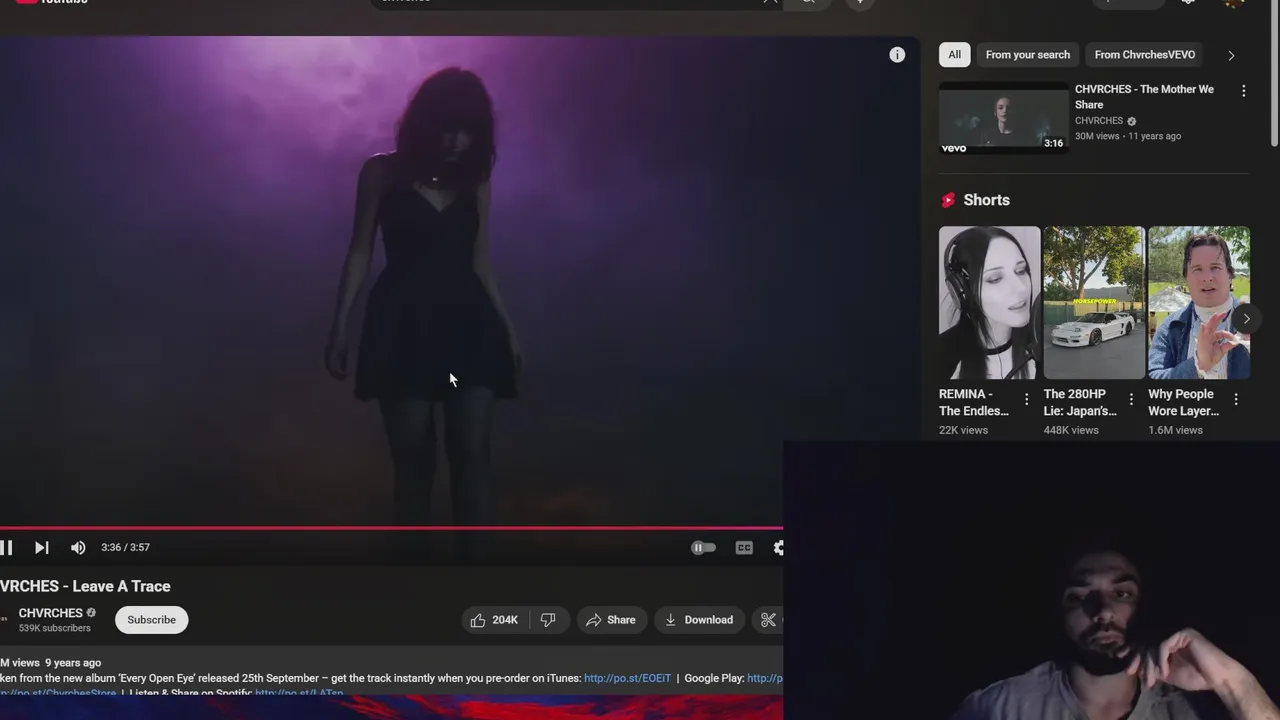Open options menu for Why People Wore Short
The width and height of the screenshot is (1280, 720).
(1236, 399)
